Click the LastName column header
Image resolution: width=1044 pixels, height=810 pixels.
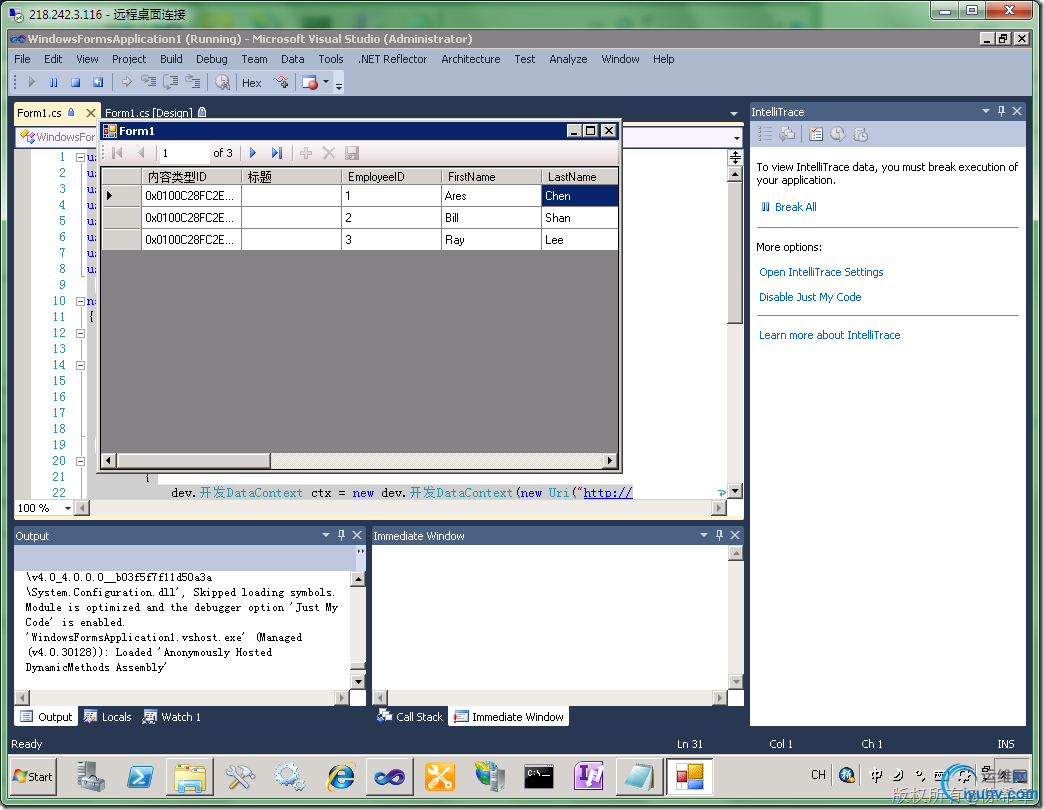580,177
